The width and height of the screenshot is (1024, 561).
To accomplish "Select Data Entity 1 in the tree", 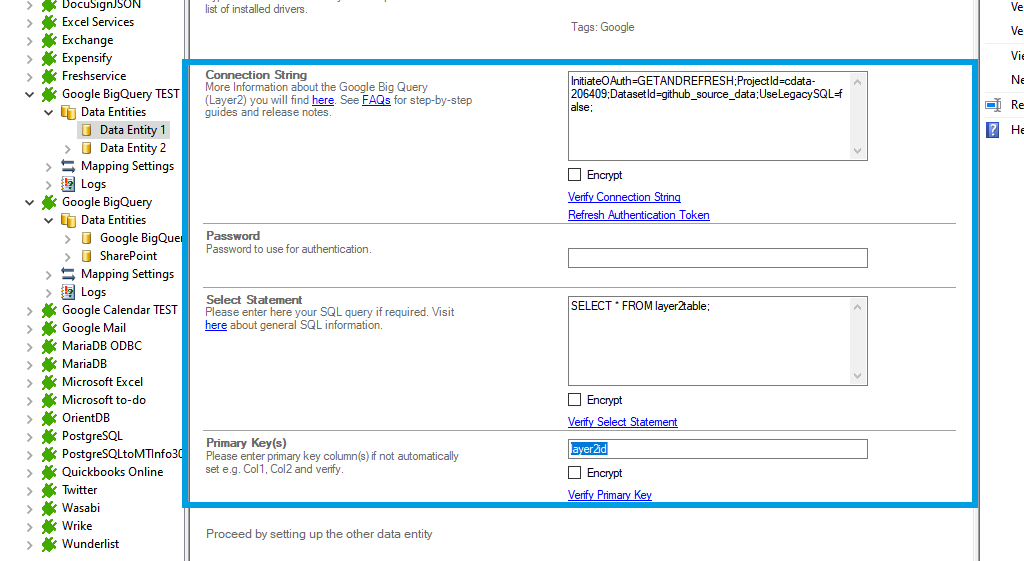I will coord(133,130).
